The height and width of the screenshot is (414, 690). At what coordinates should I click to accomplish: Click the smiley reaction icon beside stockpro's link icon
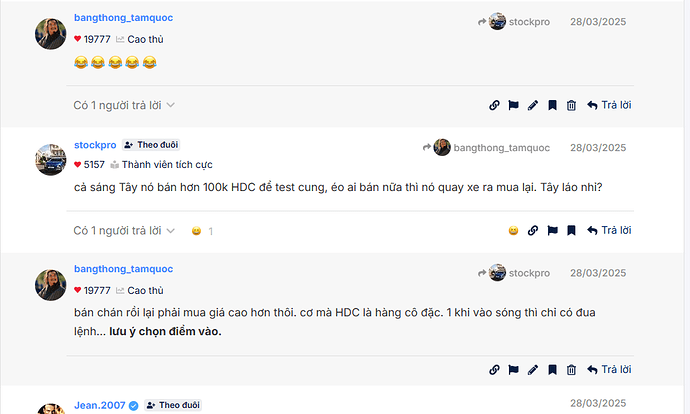pos(513,231)
